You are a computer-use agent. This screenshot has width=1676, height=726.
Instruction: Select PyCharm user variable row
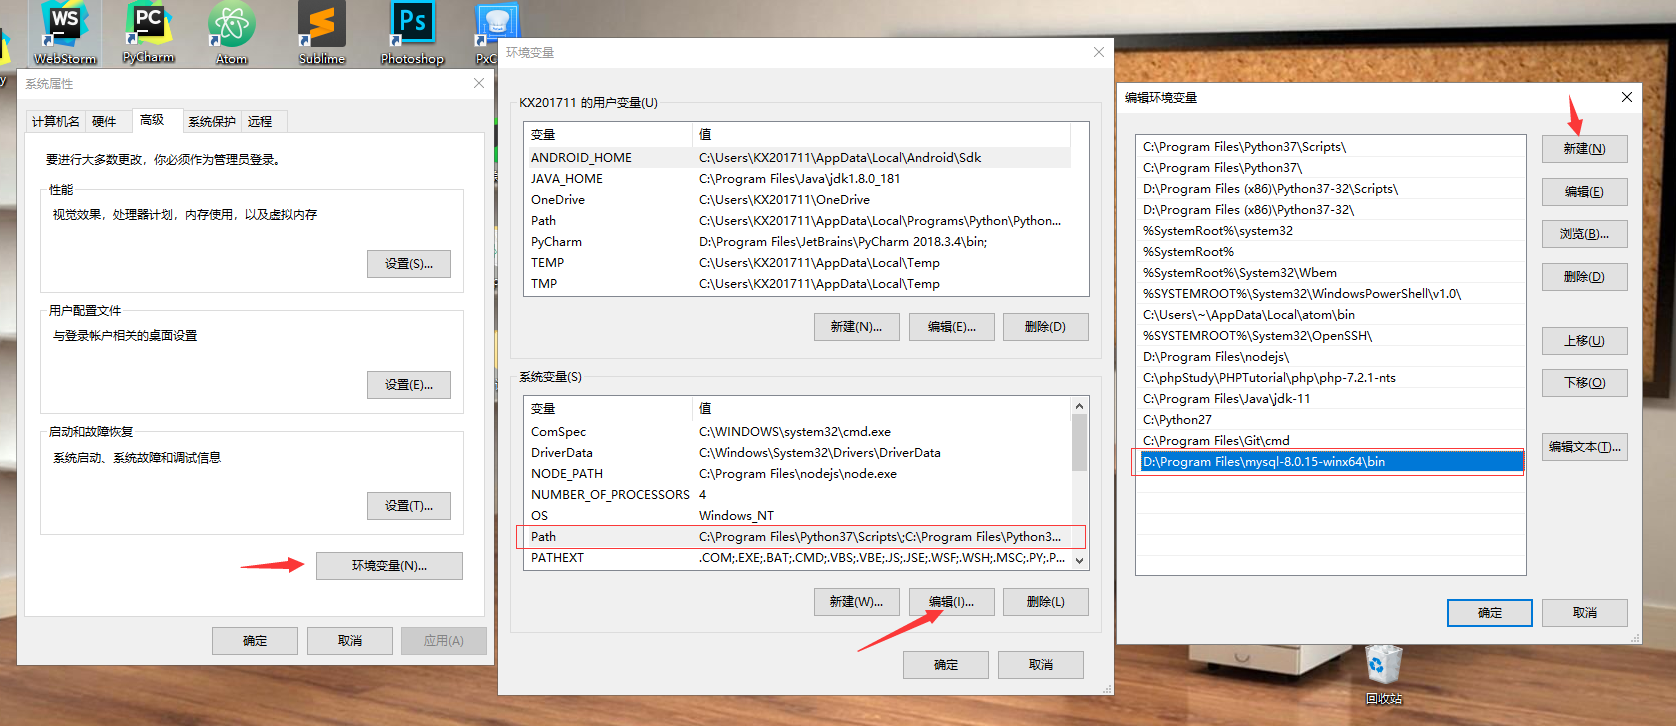[x=797, y=242]
